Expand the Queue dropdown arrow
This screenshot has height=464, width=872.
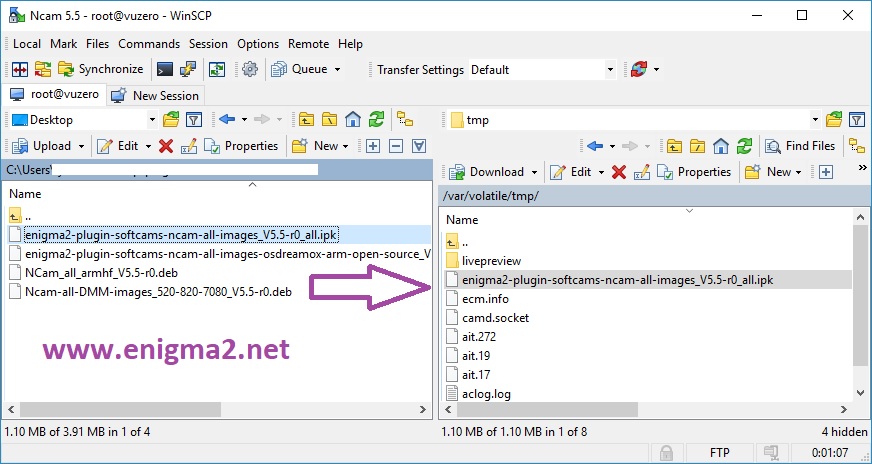click(337, 70)
